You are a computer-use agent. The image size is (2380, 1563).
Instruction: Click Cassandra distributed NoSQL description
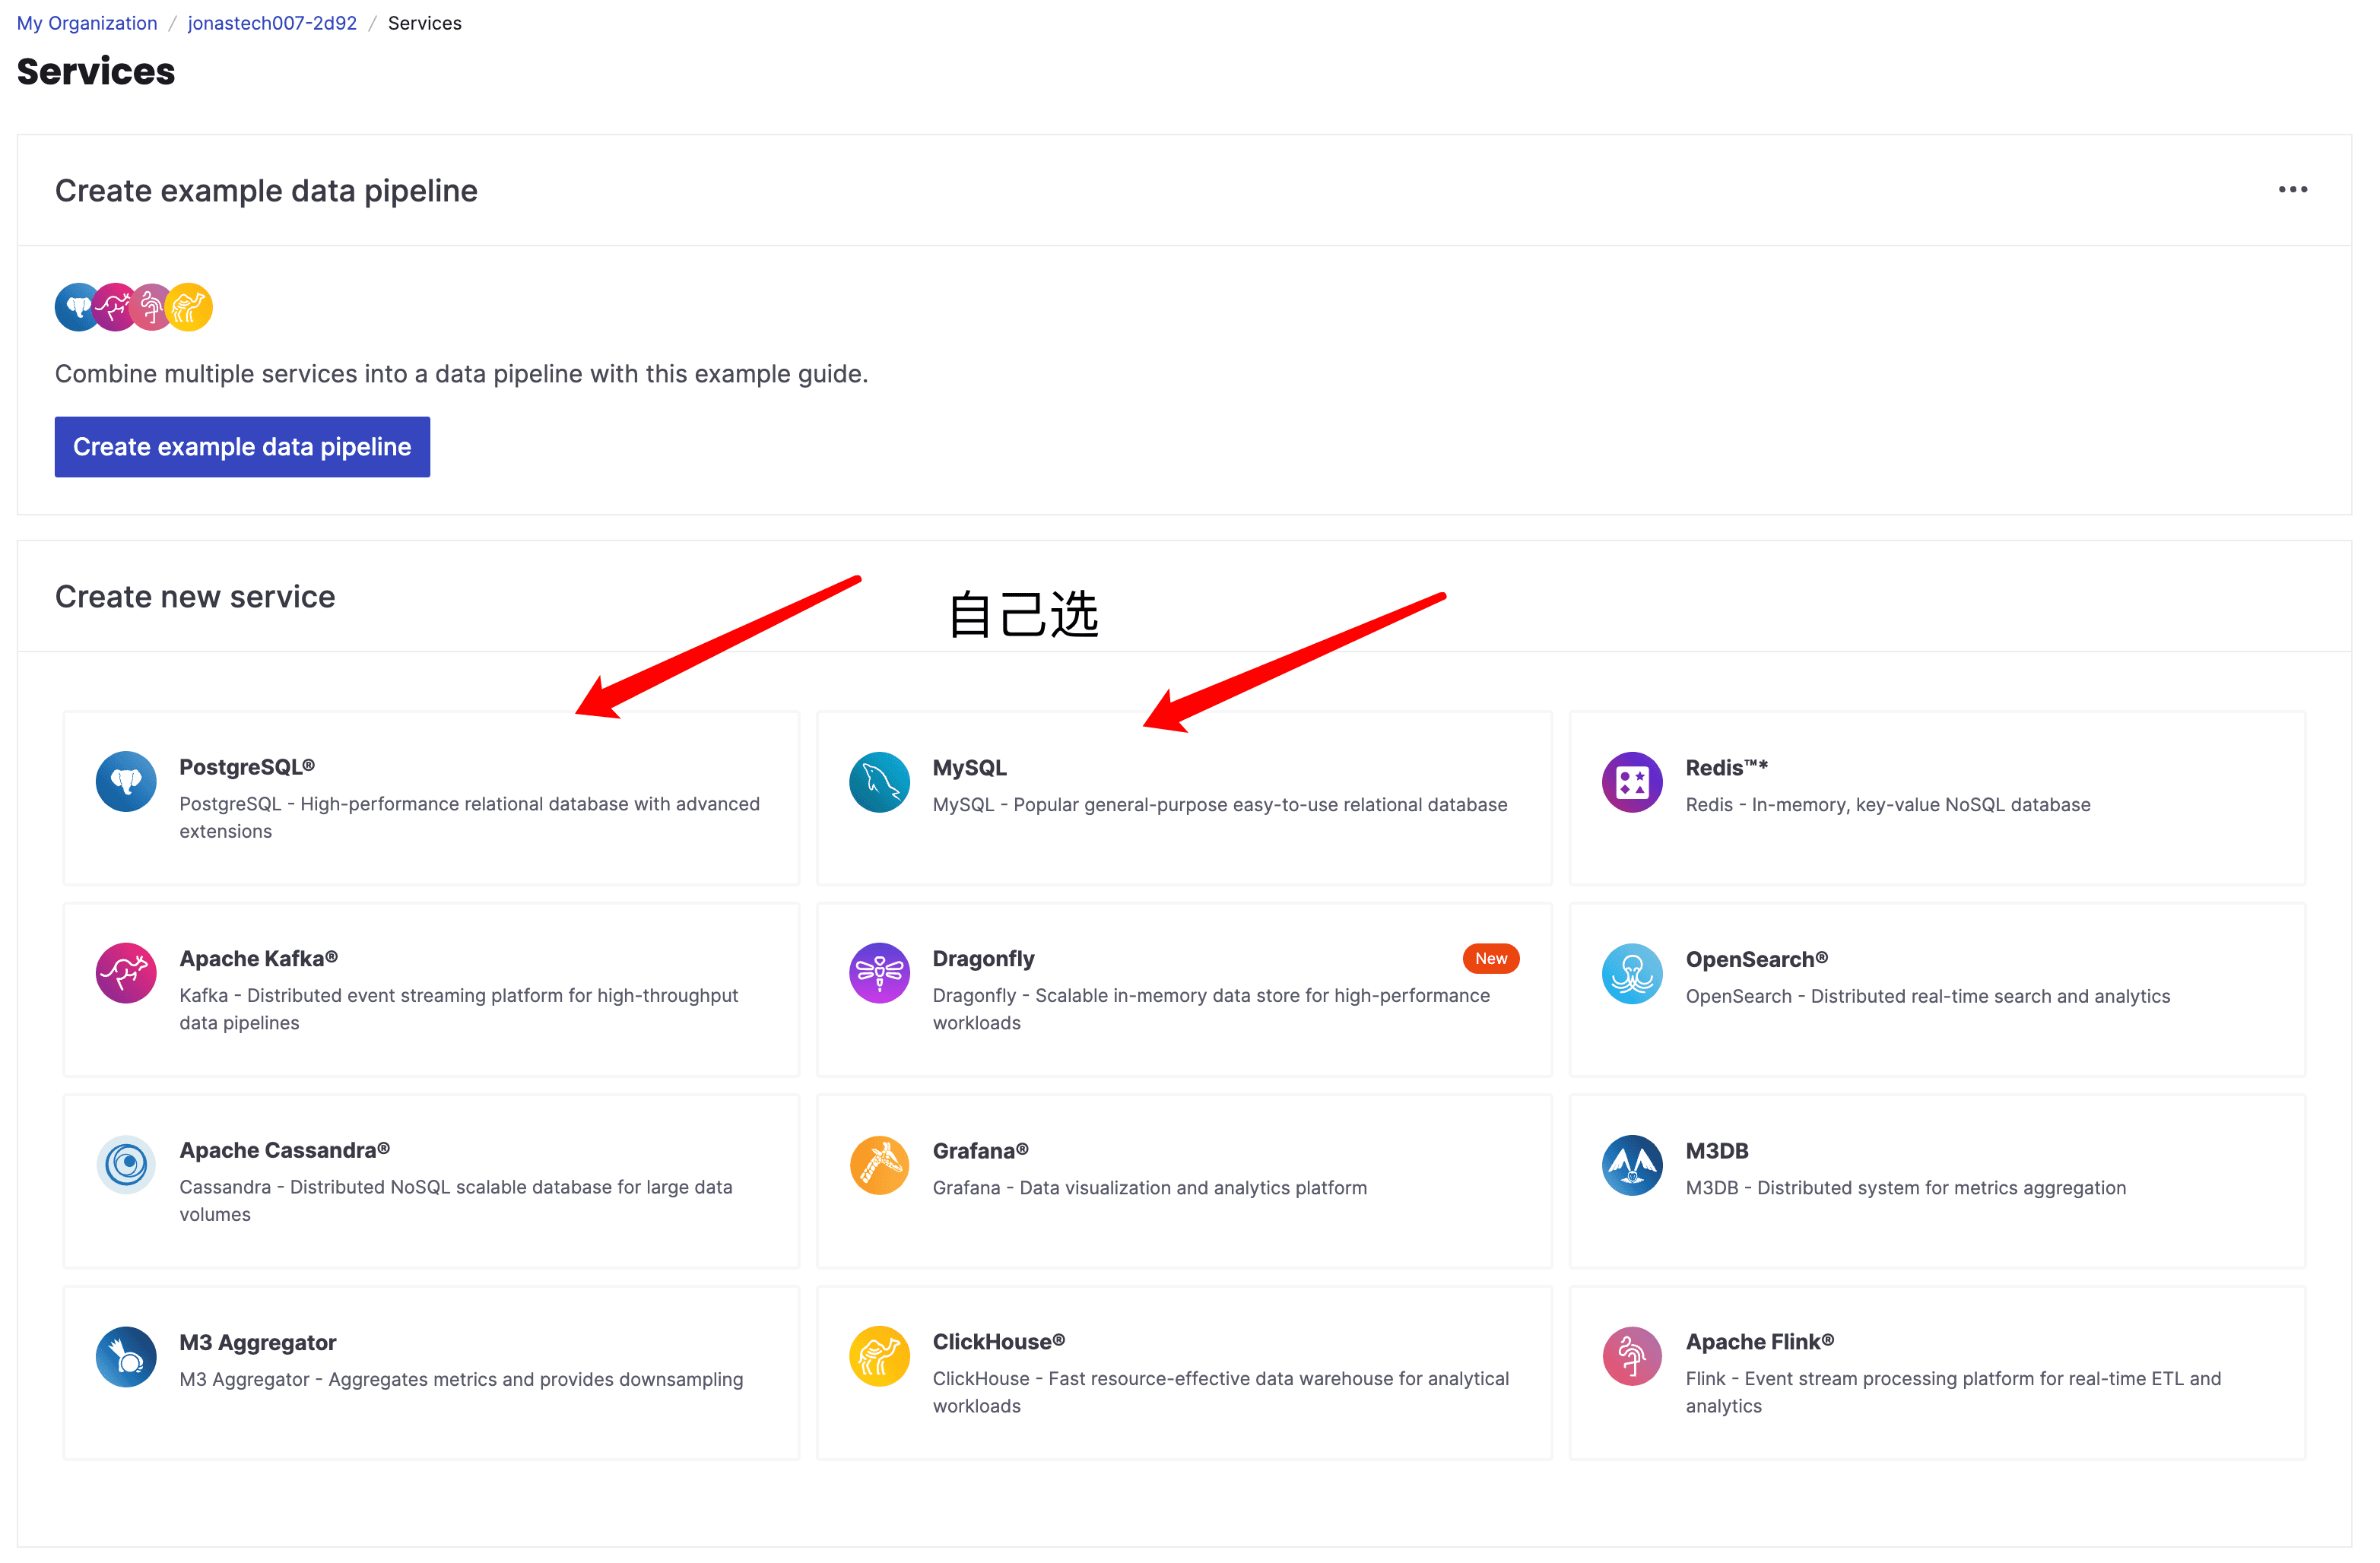point(456,1201)
